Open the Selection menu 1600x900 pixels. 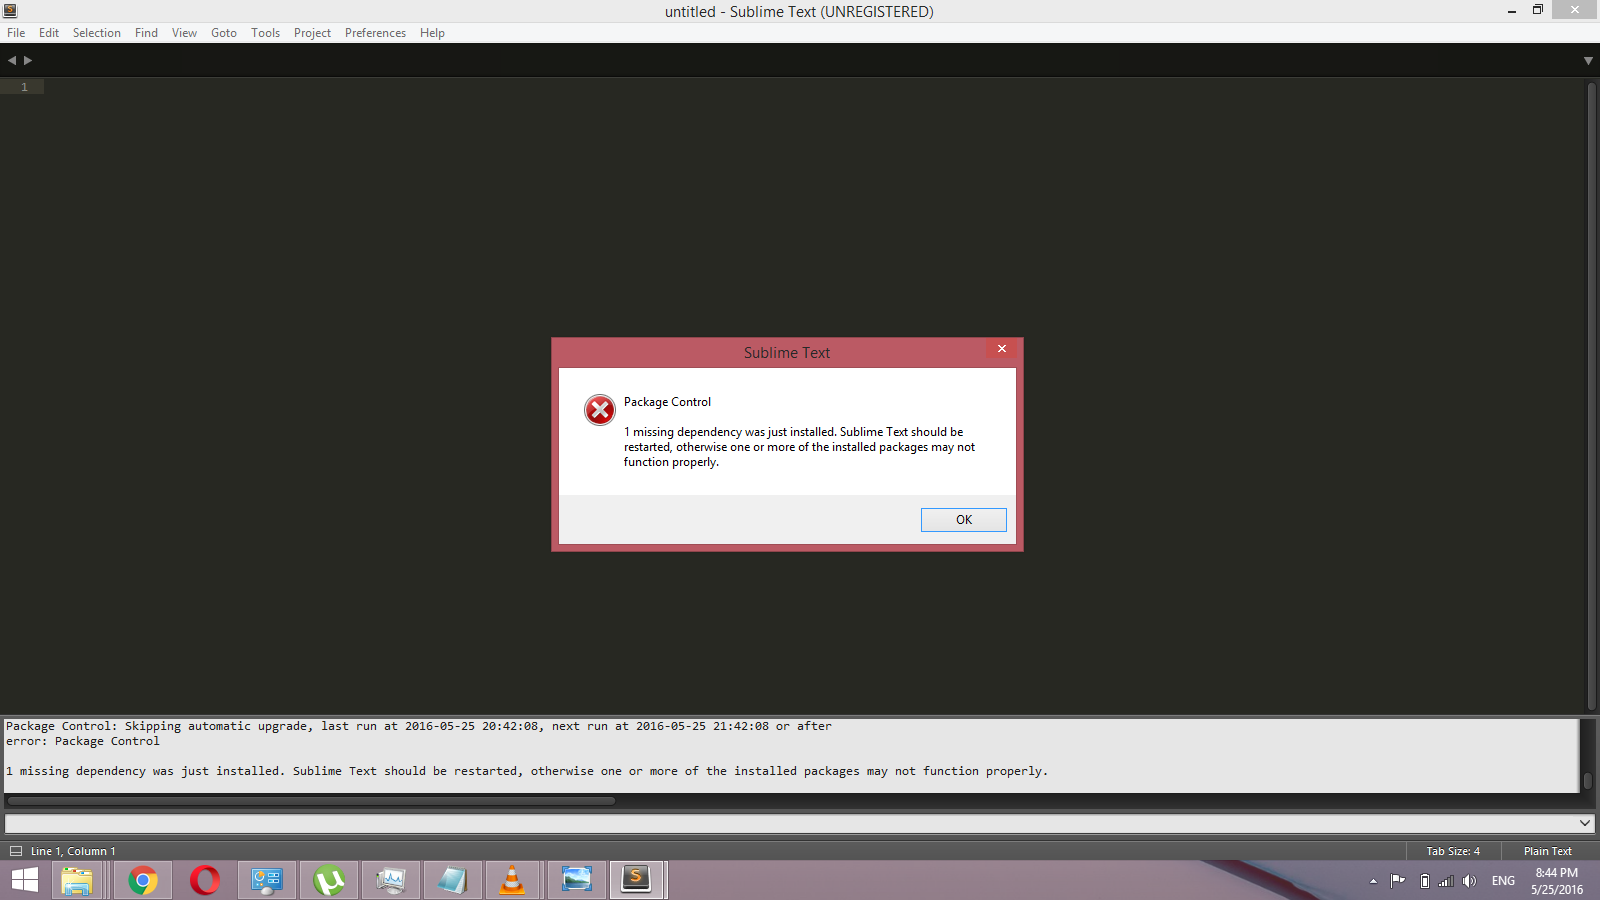pos(96,33)
